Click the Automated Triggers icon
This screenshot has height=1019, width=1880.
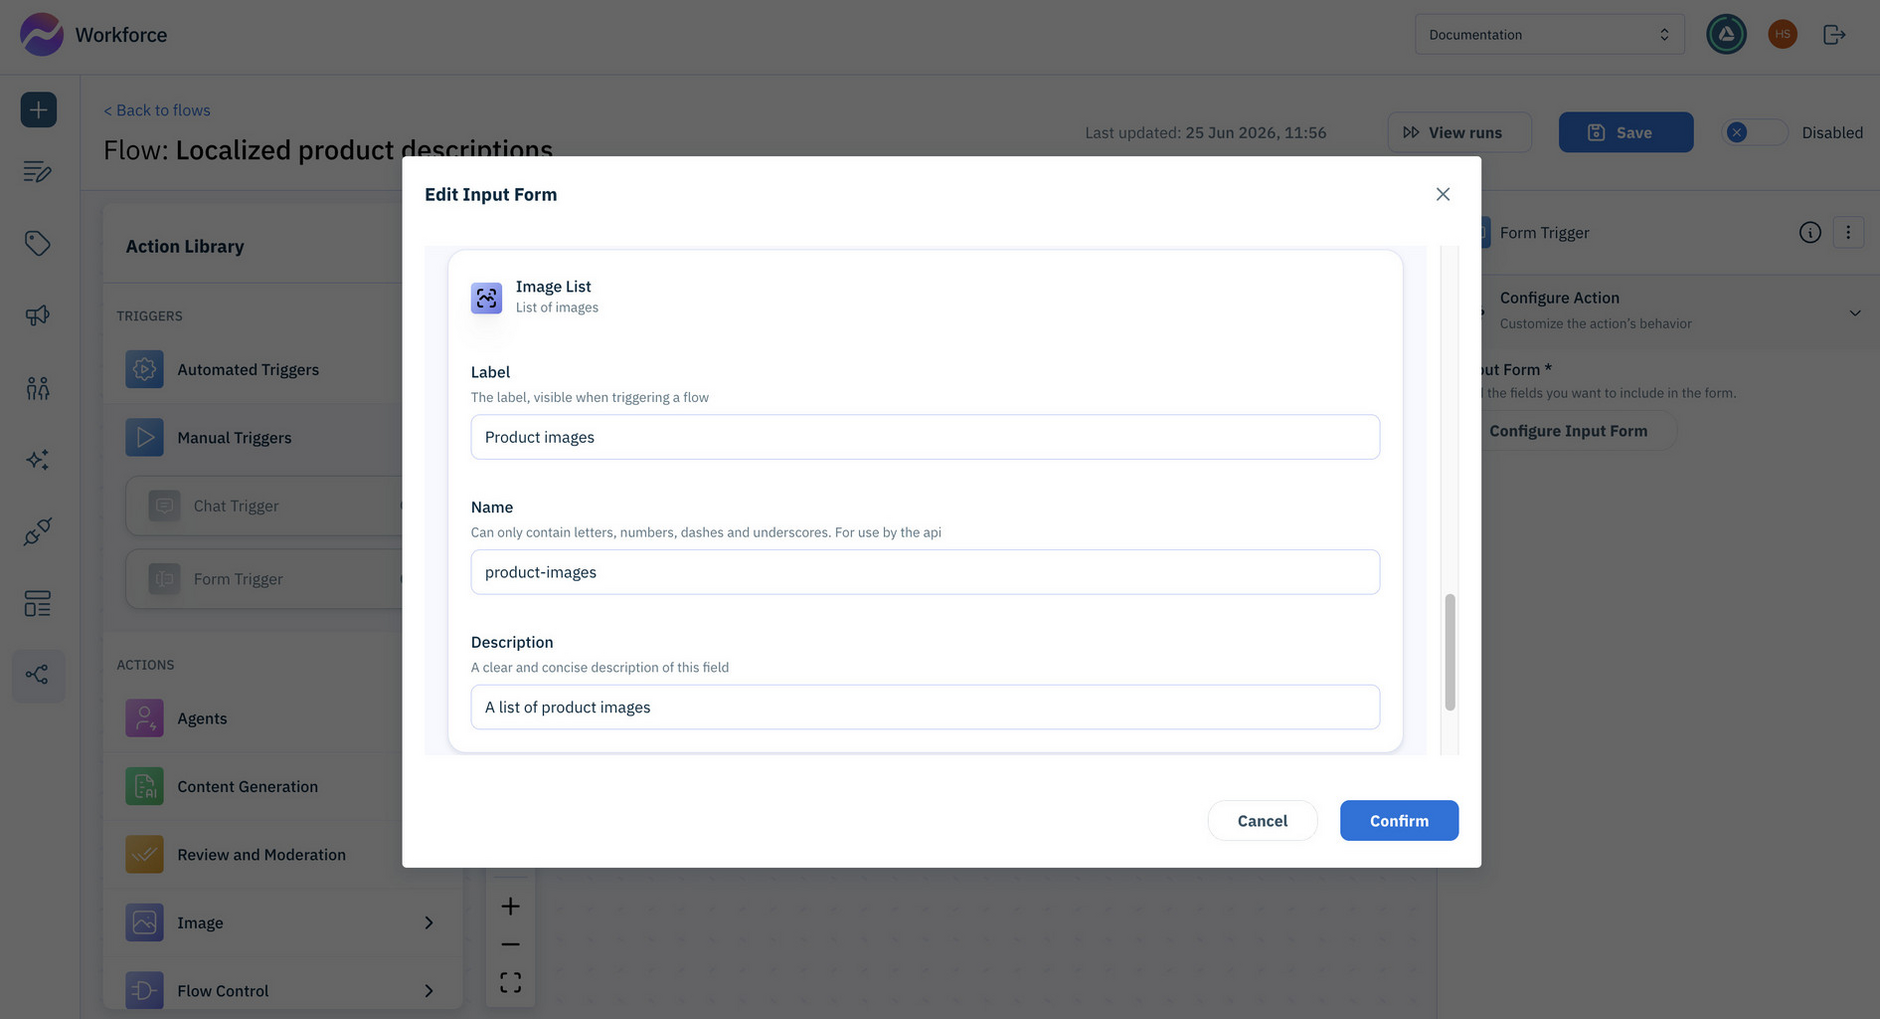click(145, 370)
